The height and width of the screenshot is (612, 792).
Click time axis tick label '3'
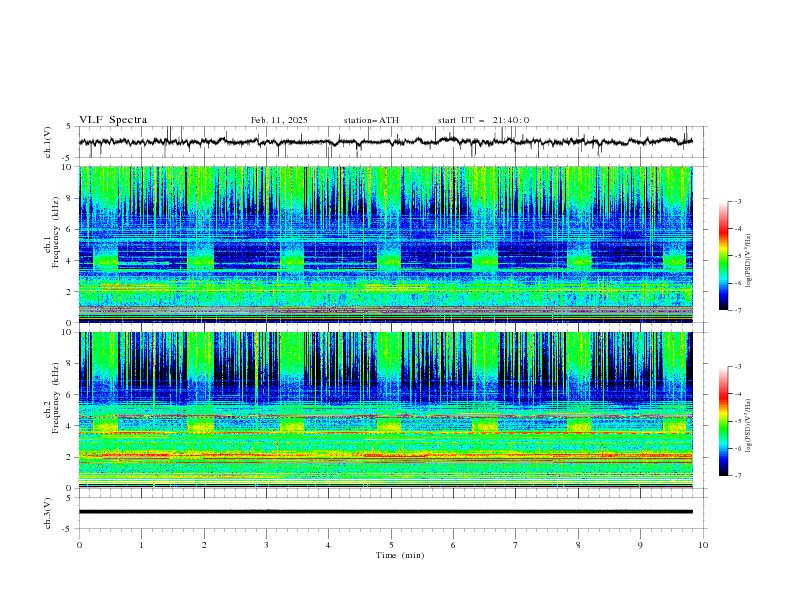[x=266, y=545]
